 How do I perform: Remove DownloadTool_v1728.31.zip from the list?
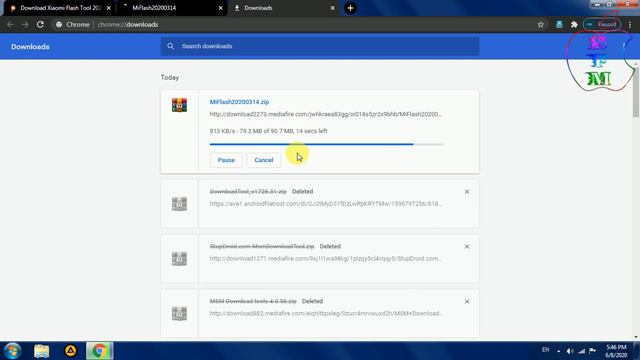(467, 192)
